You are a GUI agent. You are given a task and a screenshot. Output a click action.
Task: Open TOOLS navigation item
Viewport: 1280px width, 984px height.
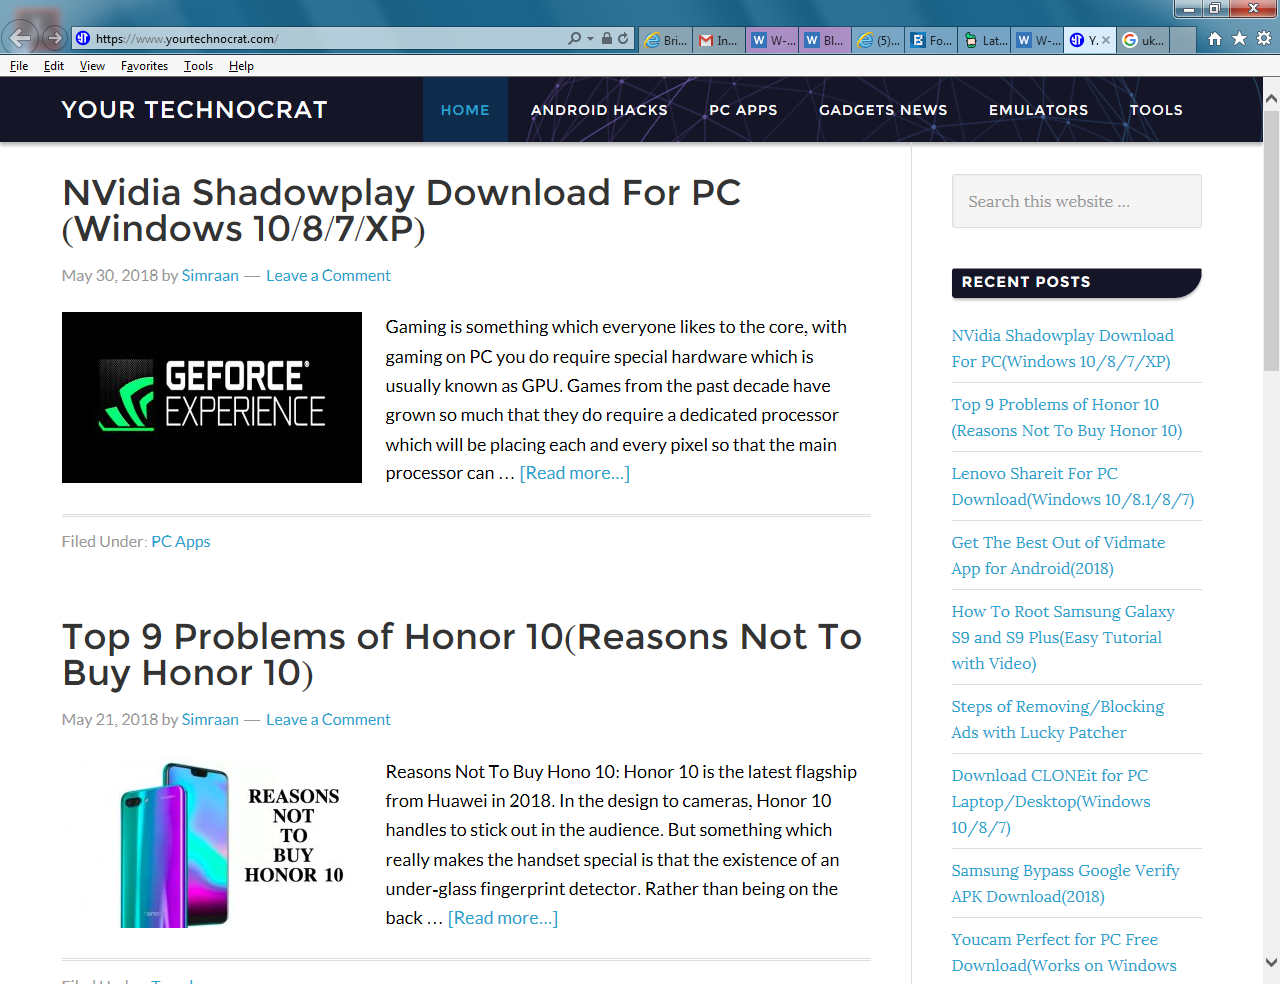pos(1156,110)
